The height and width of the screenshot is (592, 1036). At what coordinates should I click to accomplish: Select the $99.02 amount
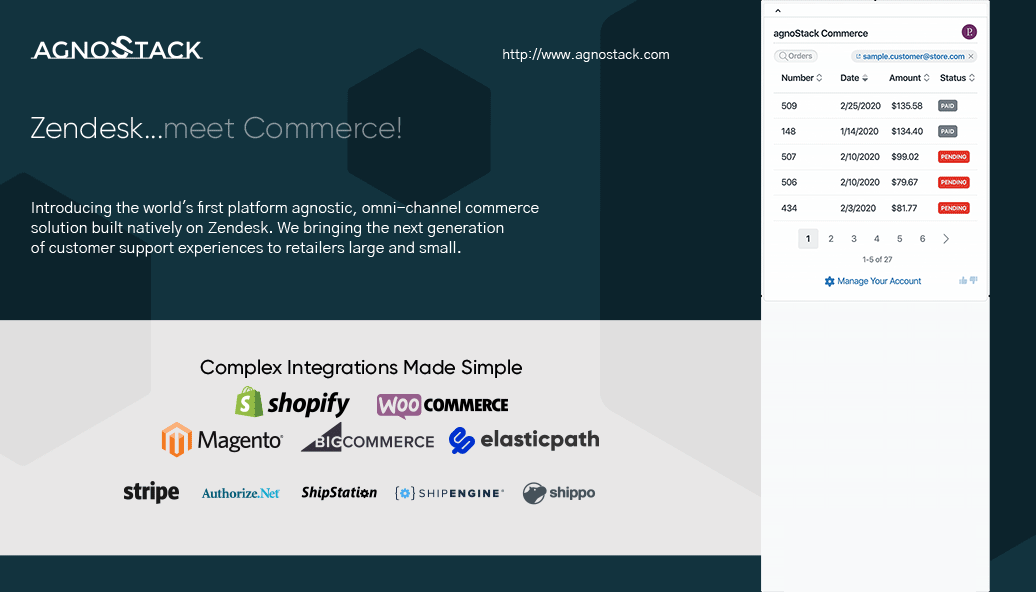905,157
